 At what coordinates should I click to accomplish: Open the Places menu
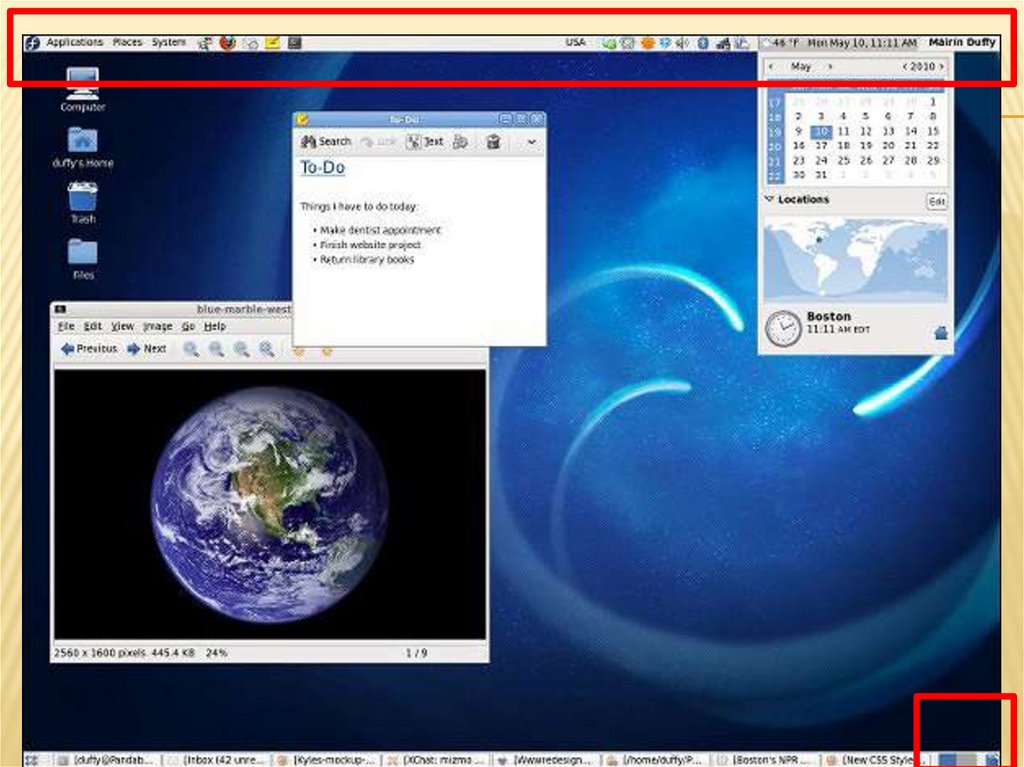[127, 42]
